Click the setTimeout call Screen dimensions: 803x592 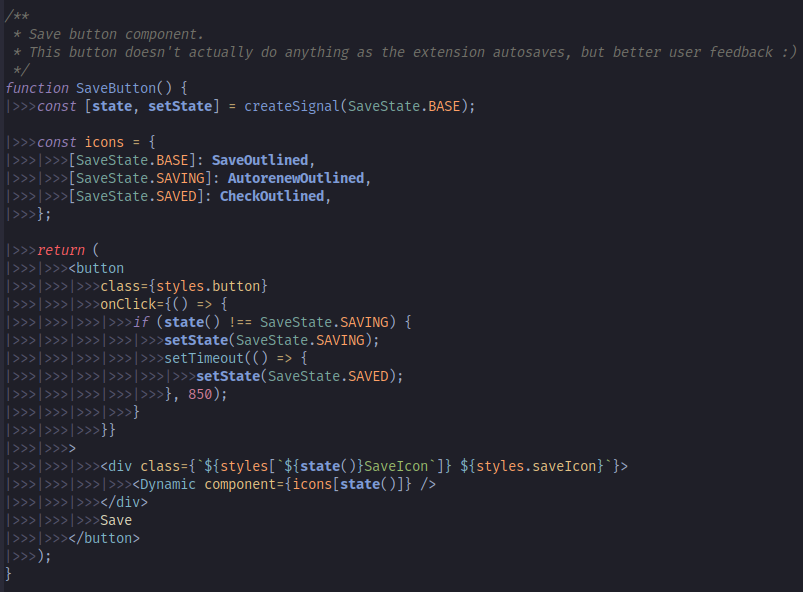pyautogui.click(x=205, y=358)
